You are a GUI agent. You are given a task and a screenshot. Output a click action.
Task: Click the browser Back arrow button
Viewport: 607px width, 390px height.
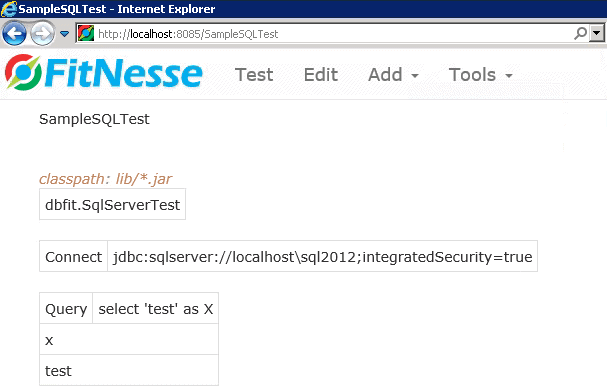pos(14,33)
